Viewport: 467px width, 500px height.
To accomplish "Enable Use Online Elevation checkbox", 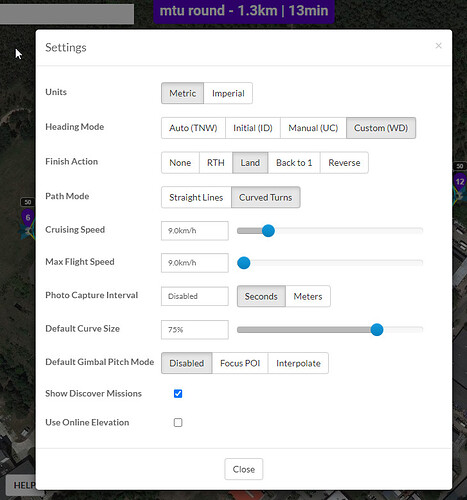I will 178,423.
